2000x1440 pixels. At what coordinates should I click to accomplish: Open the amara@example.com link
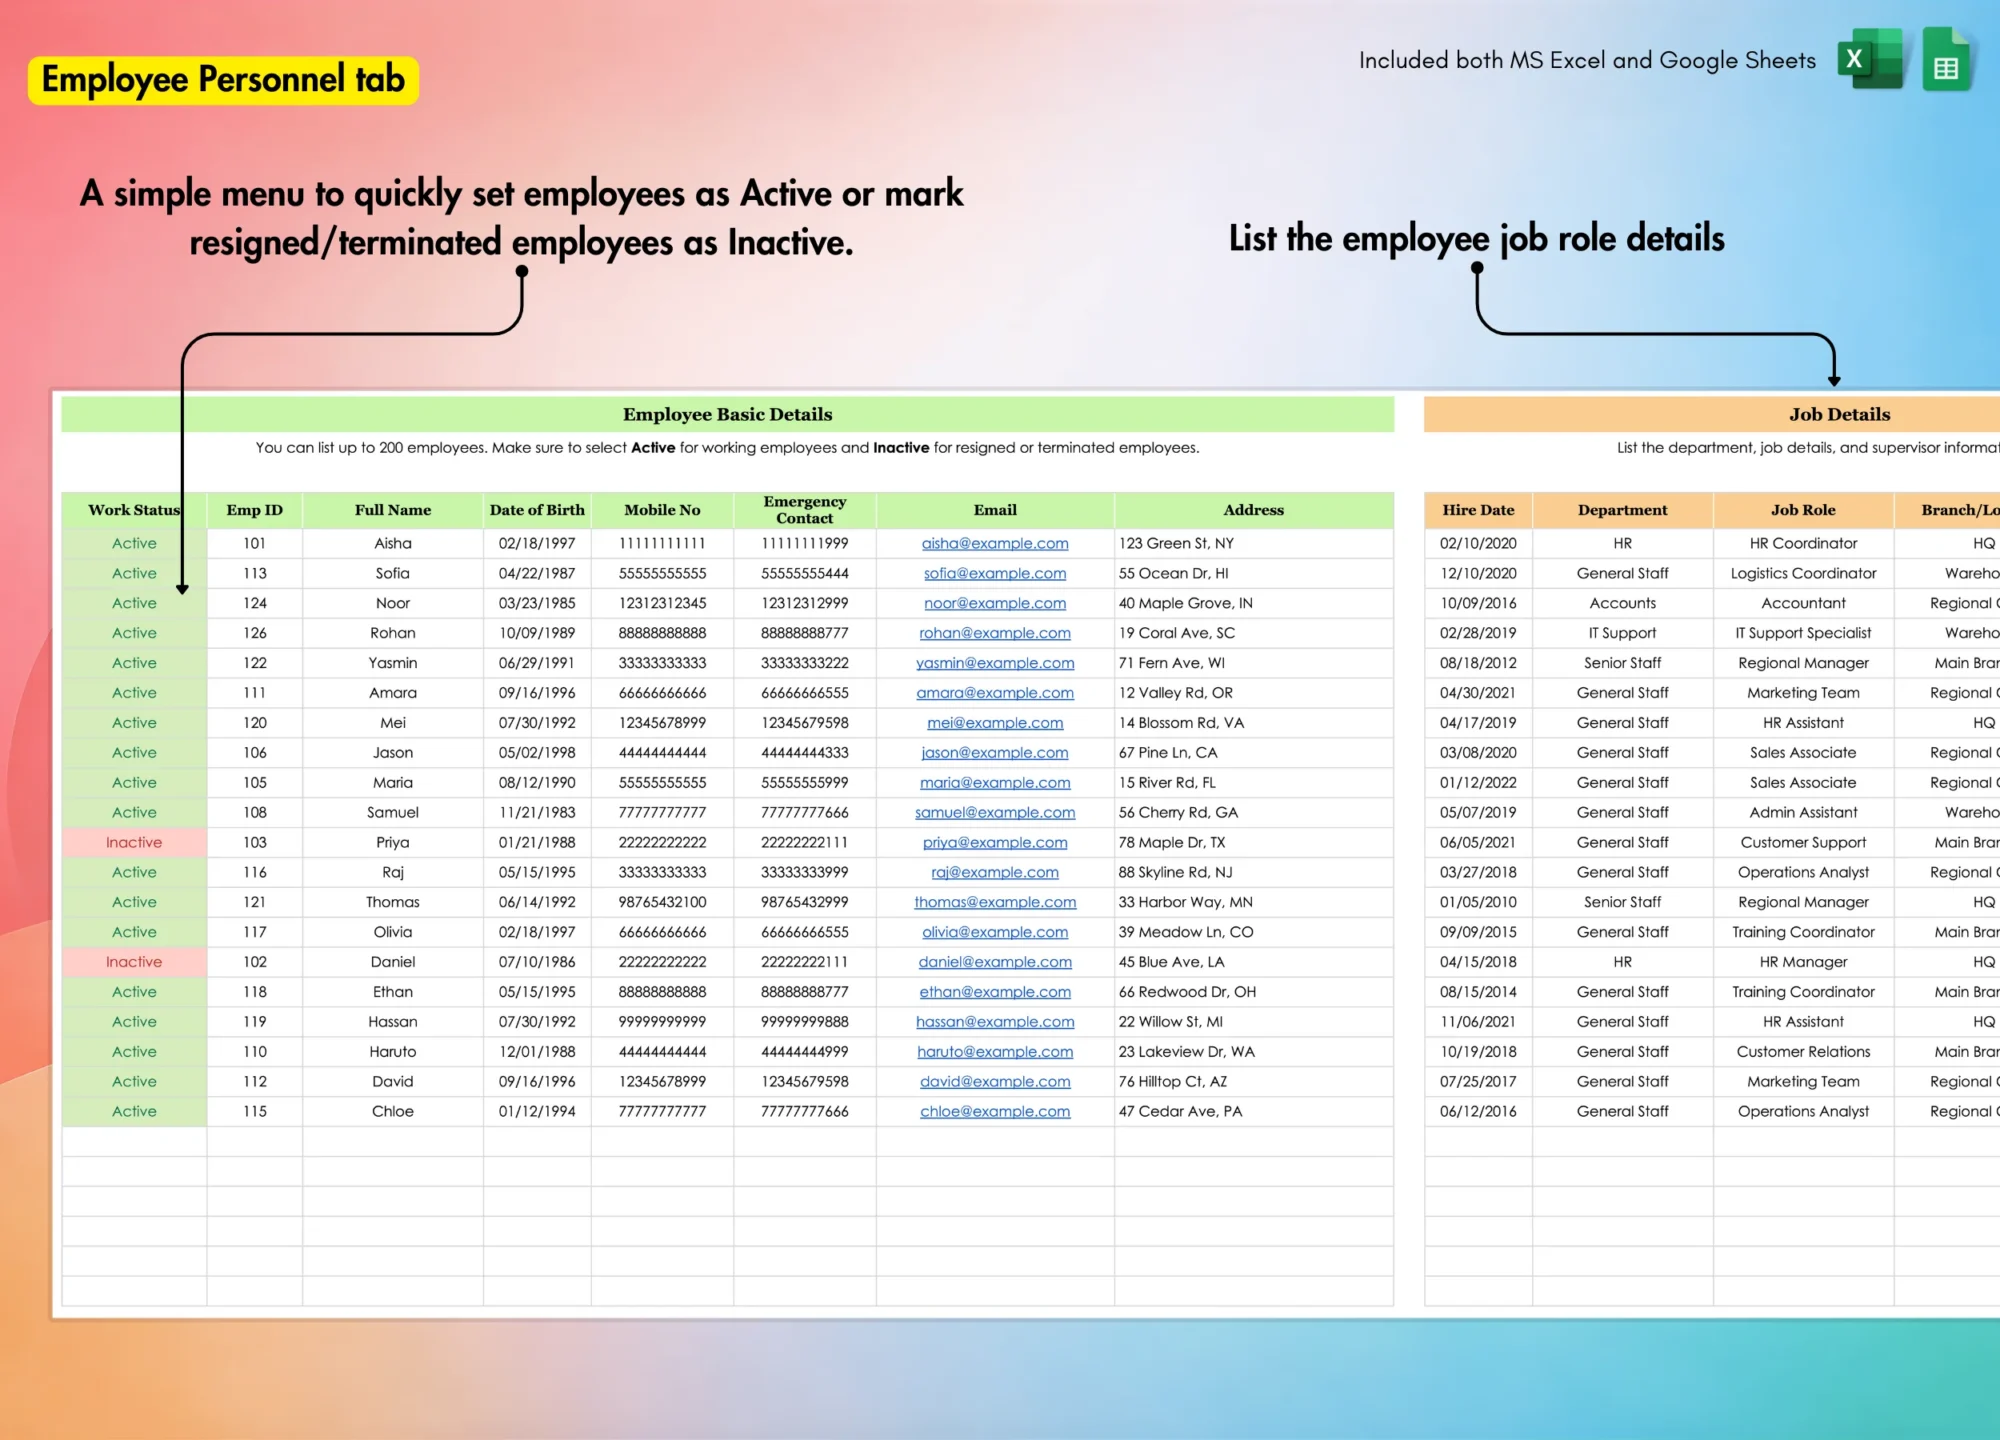click(995, 693)
